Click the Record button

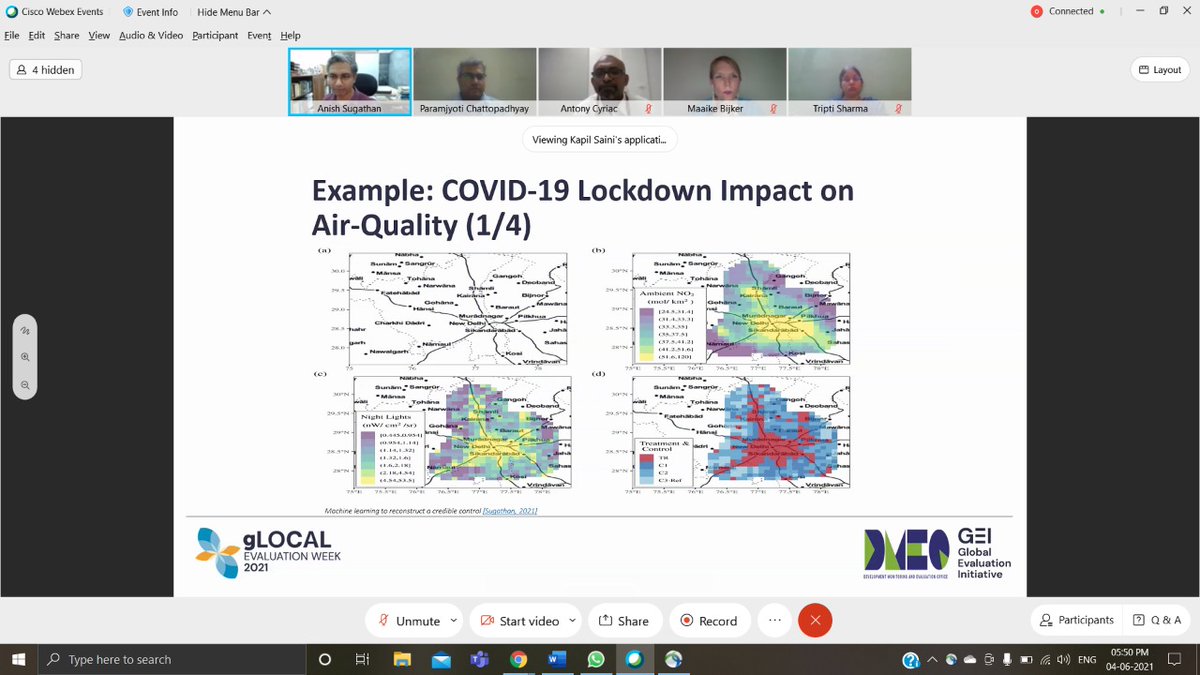tap(708, 620)
